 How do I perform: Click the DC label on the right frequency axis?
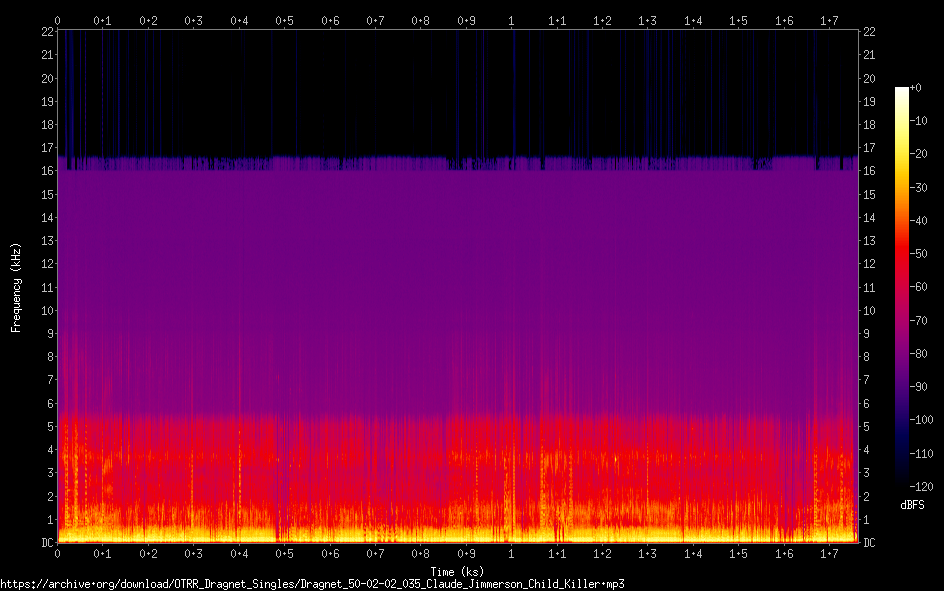870,542
